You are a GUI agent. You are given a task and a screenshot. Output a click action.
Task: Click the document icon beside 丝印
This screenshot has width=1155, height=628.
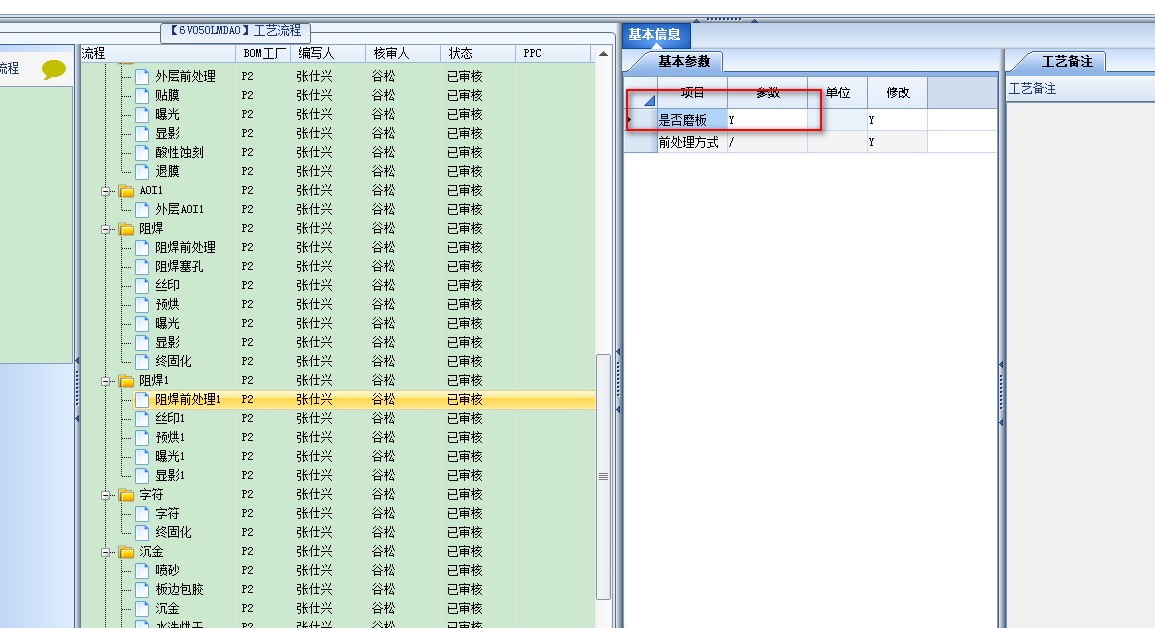point(143,286)
